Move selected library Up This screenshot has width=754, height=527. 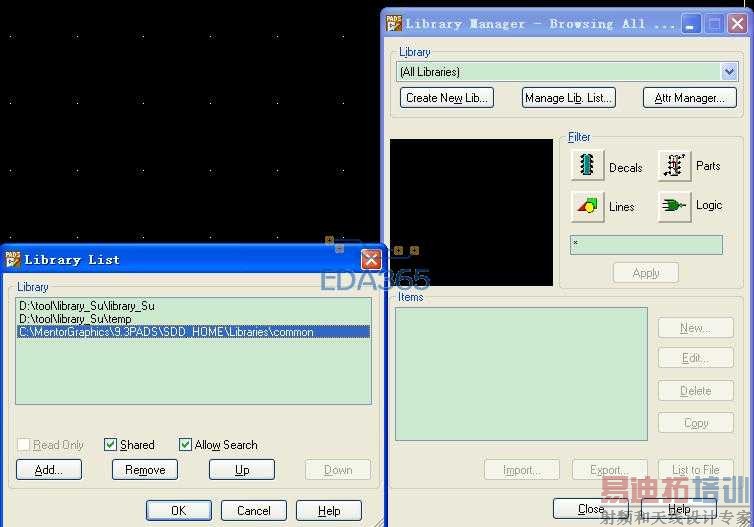tap(242, 469)
